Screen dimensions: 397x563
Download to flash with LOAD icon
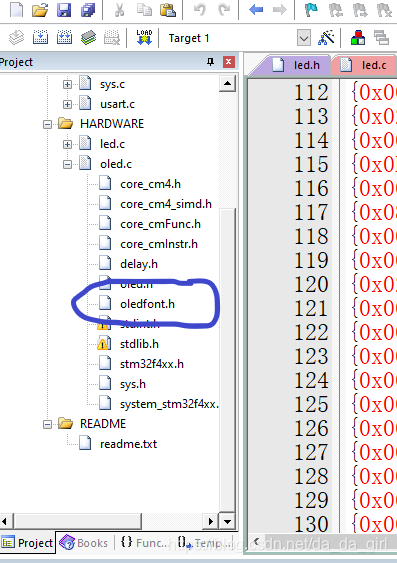pos(144,37)
